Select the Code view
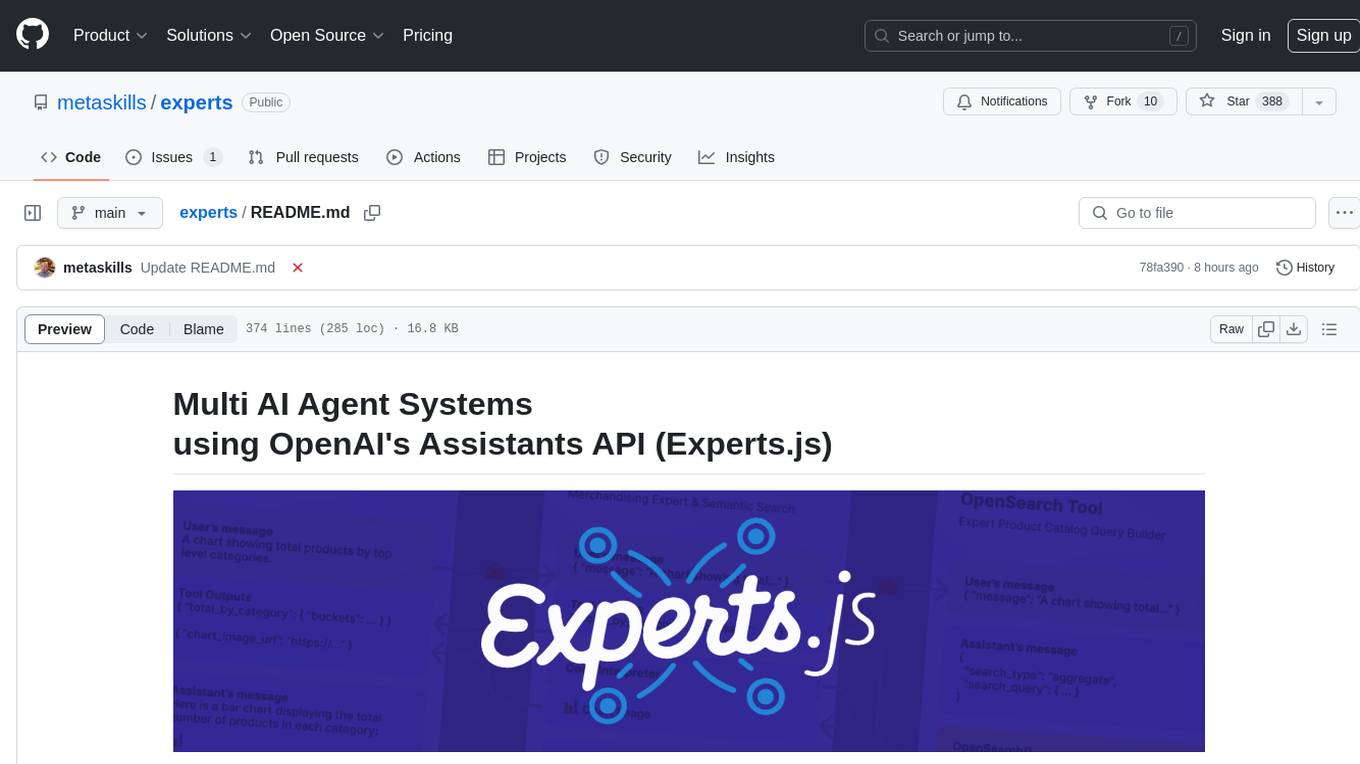 137,329
